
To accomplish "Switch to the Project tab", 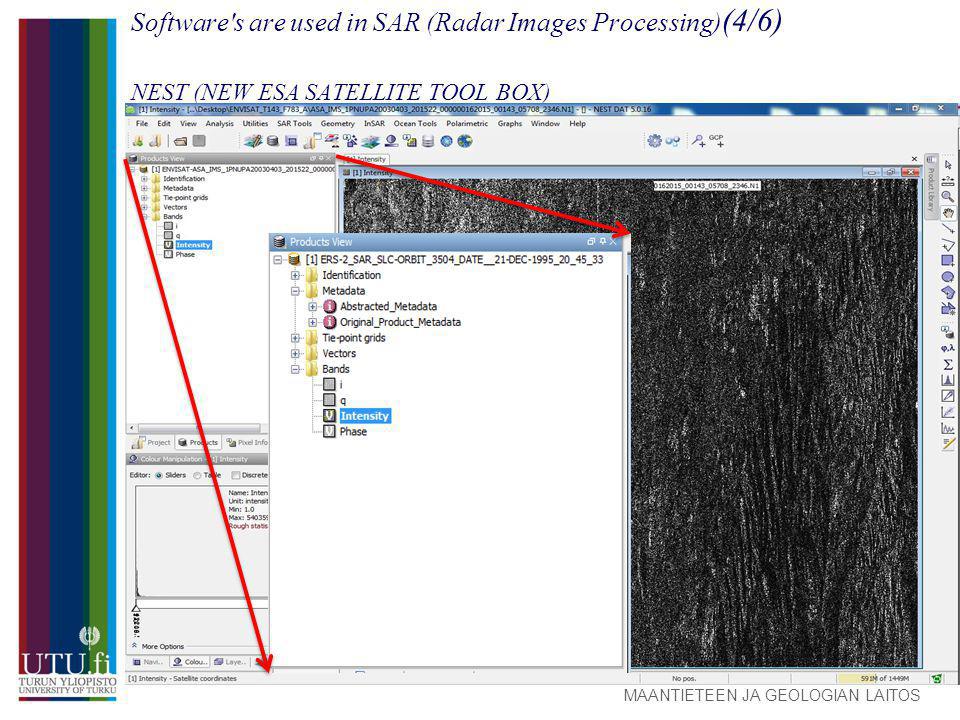I will (x=152, y=442).
